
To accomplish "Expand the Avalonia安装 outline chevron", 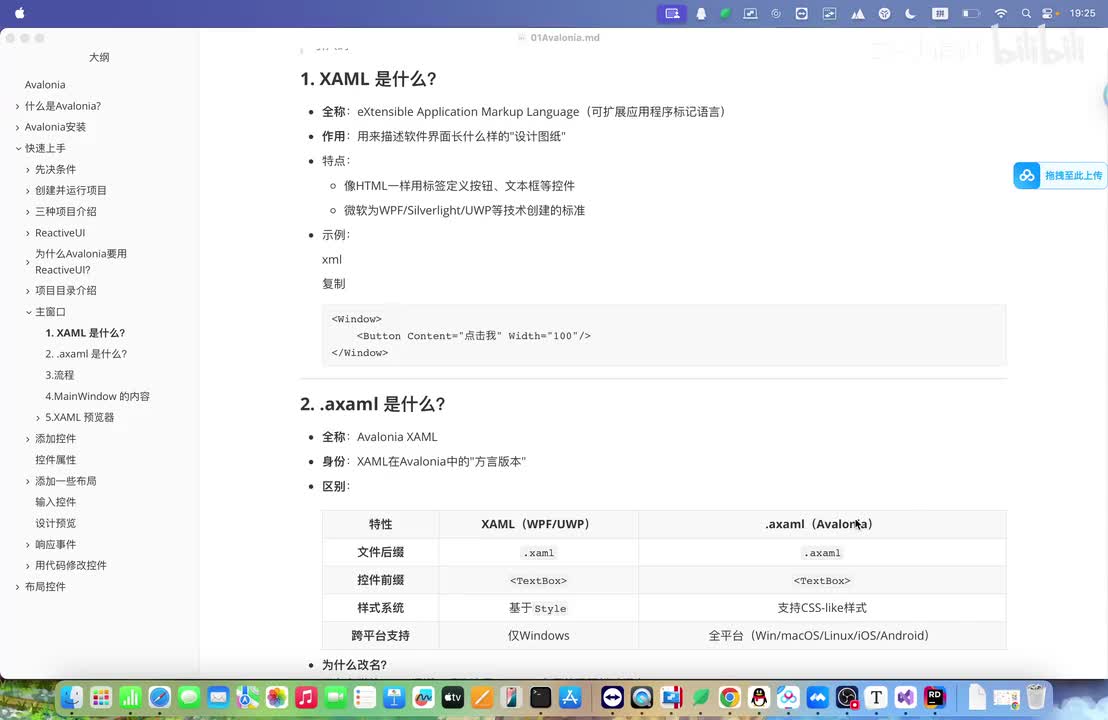I will click(x=18, y=127).
